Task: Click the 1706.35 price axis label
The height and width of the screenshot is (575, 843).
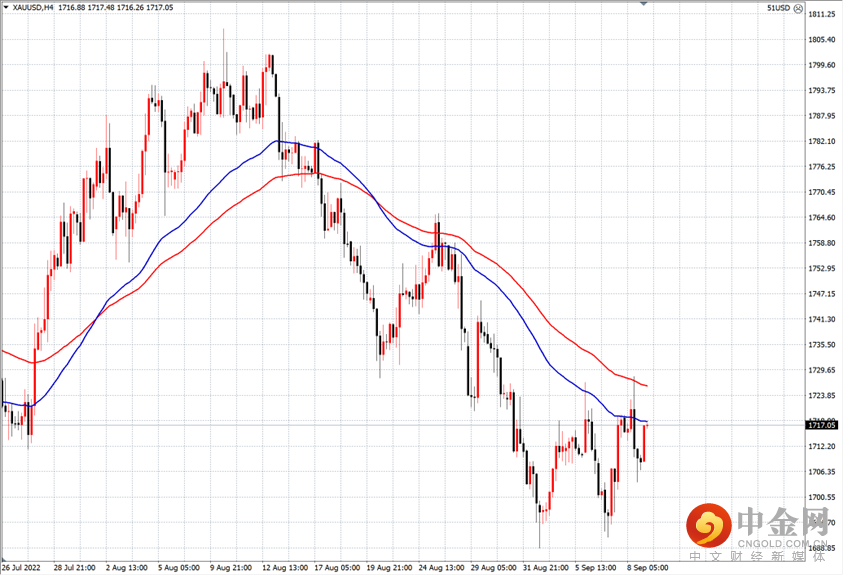Action: pyautogui.click(x=821, y=472)
